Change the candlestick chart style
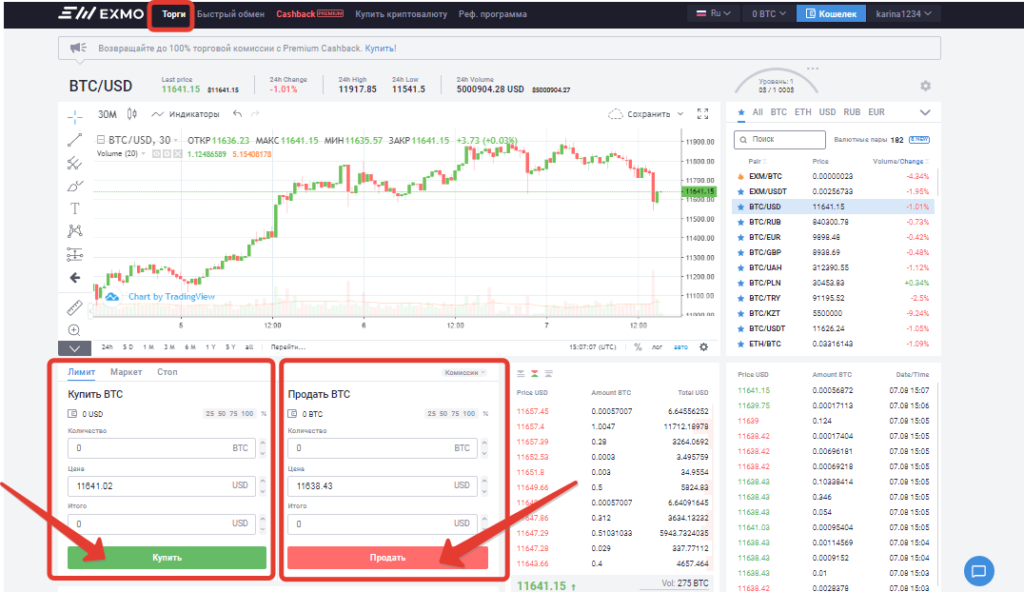This screenshot has width=1024, height=592. point(132,114)
